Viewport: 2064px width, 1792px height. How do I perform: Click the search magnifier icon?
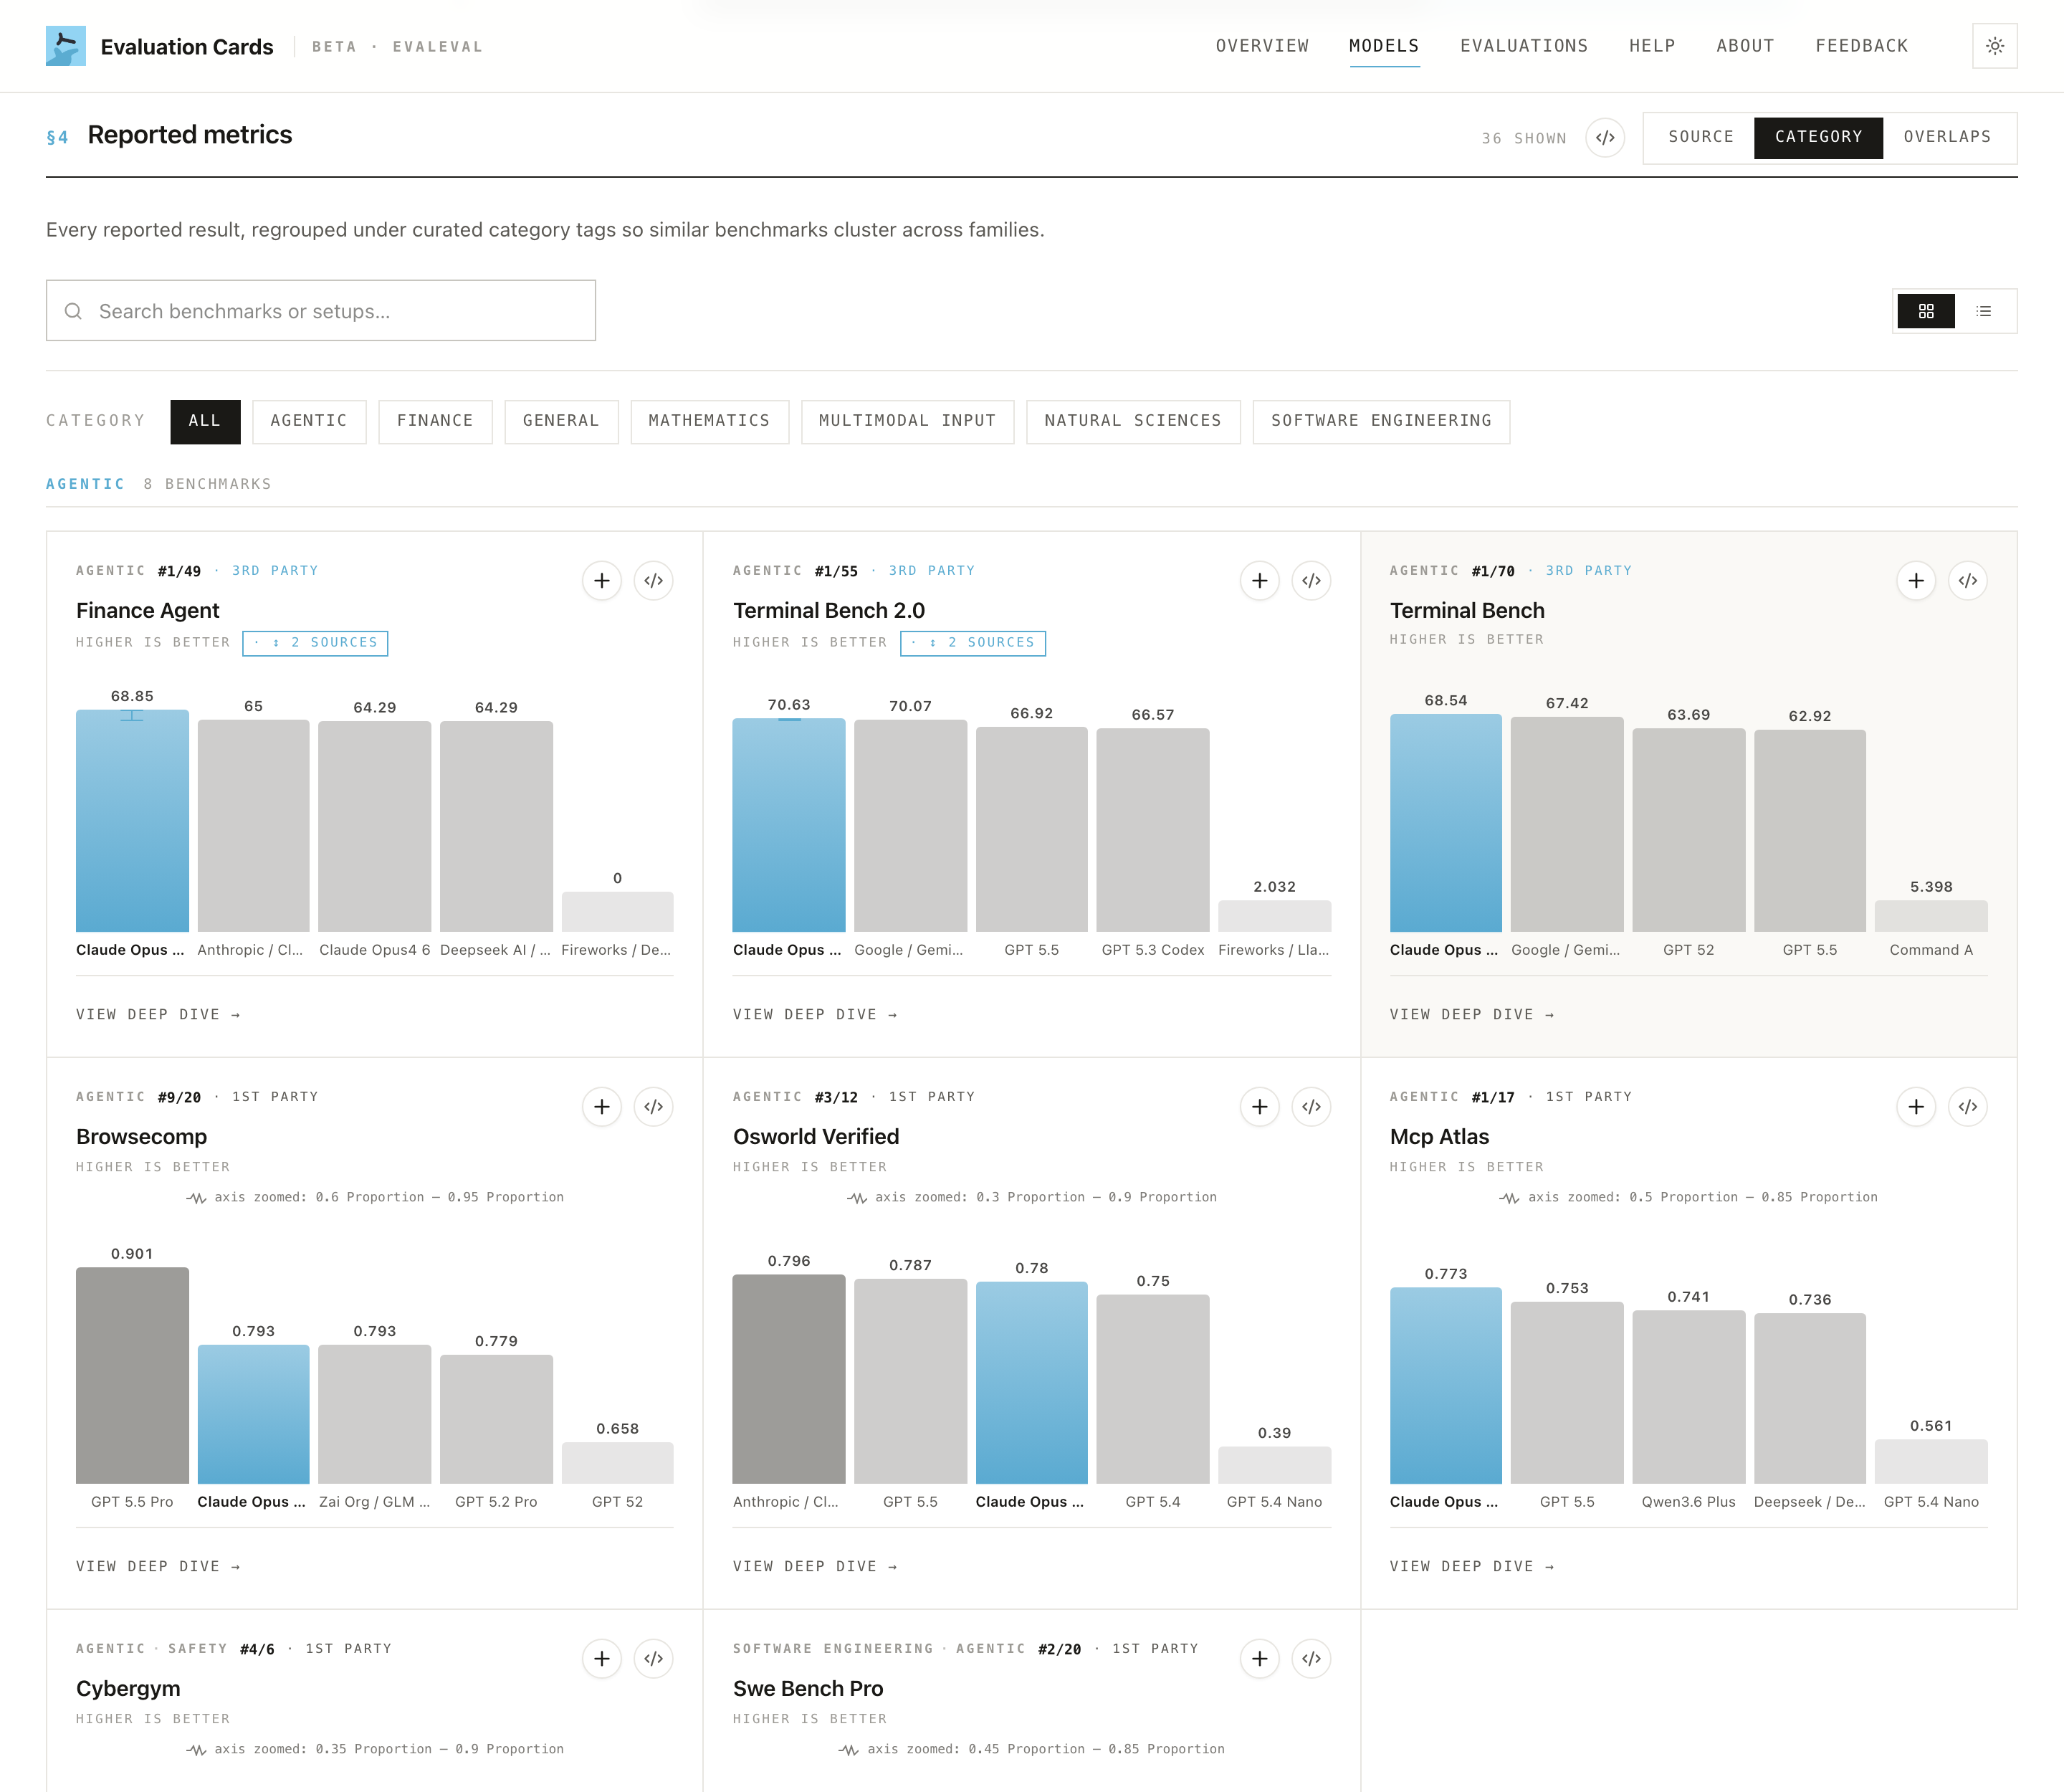pos(73,311)
